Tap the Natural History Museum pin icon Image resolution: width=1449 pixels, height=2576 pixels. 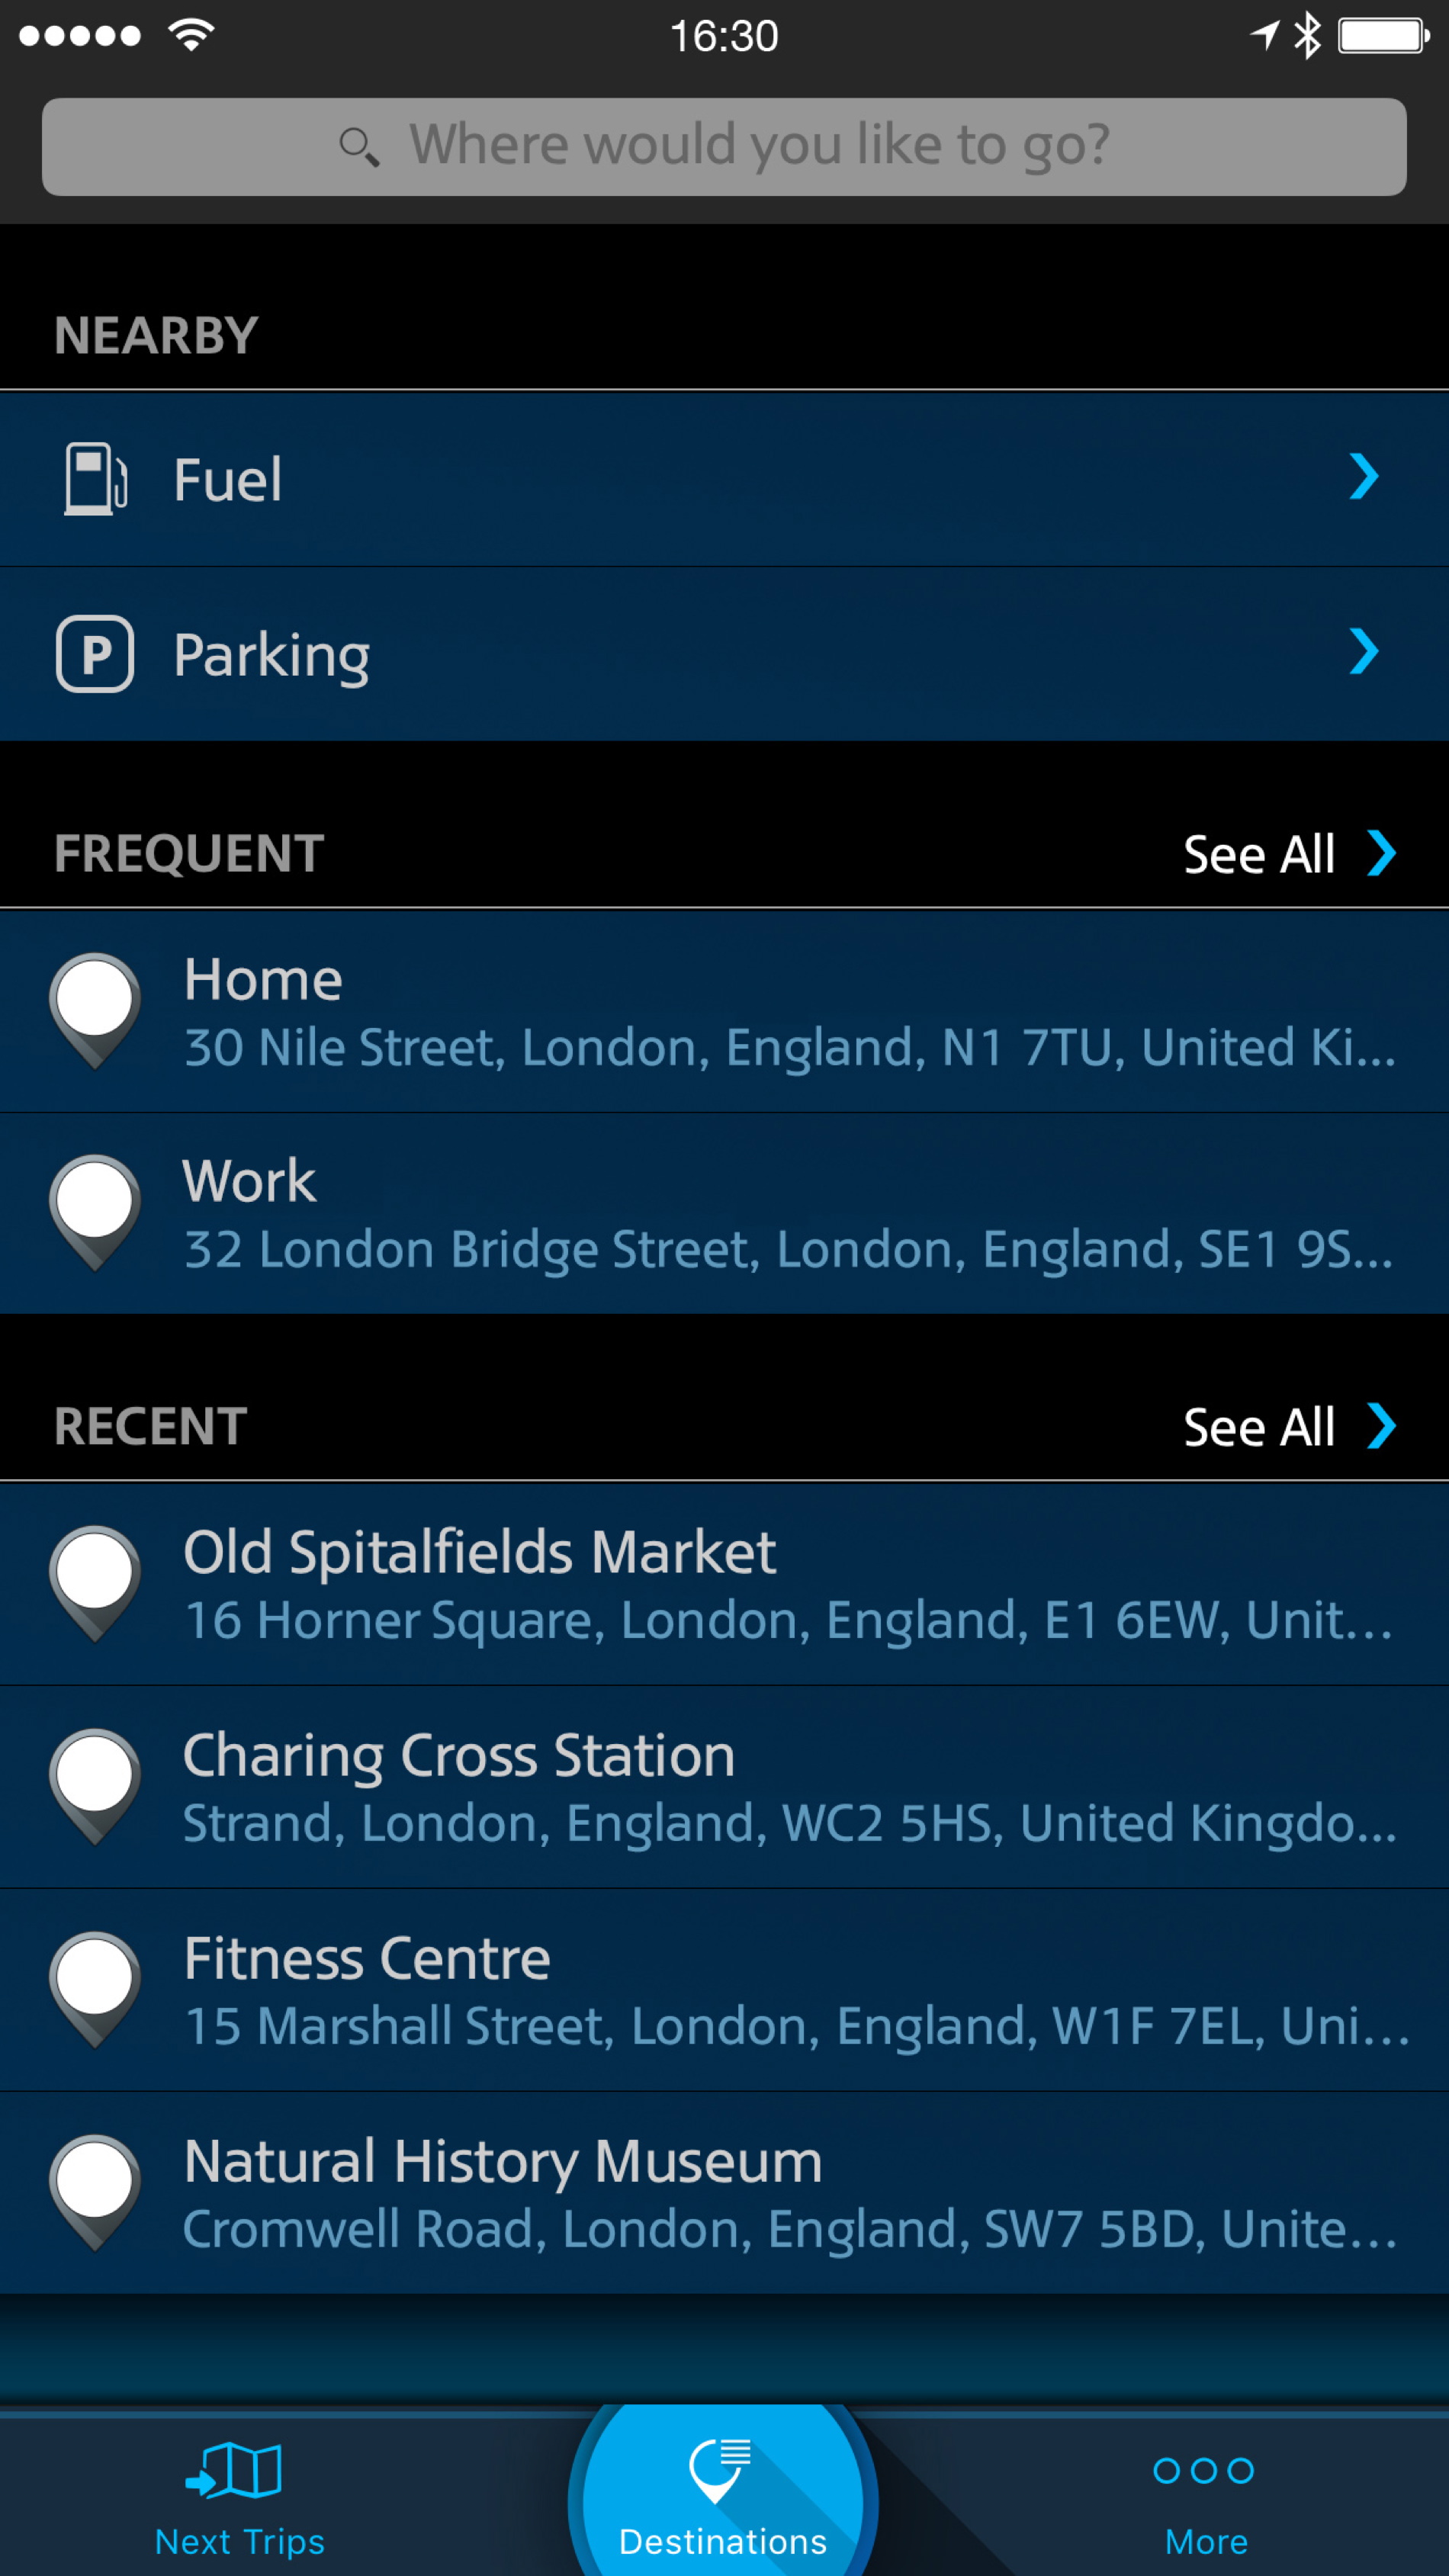tap(95, 2191)
